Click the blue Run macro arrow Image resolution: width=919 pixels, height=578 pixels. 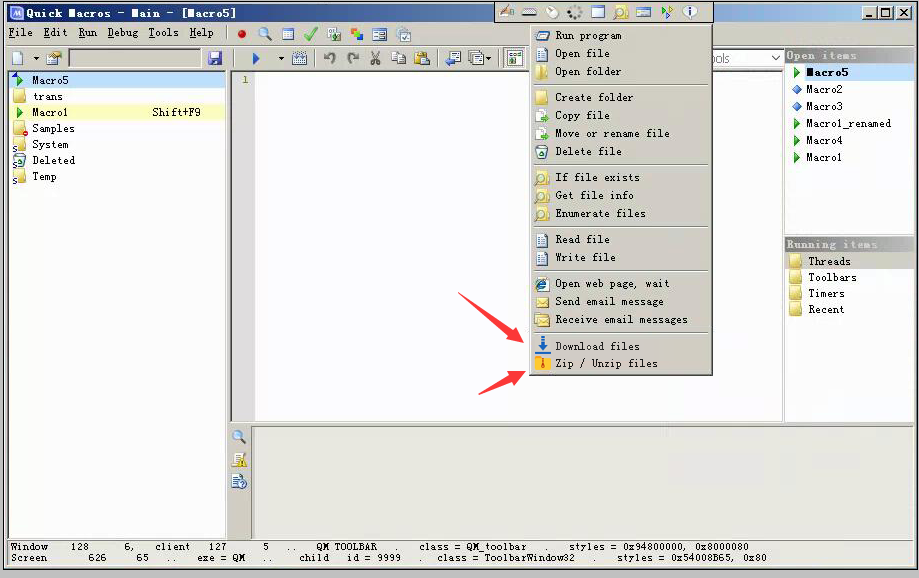pos(256,59)
